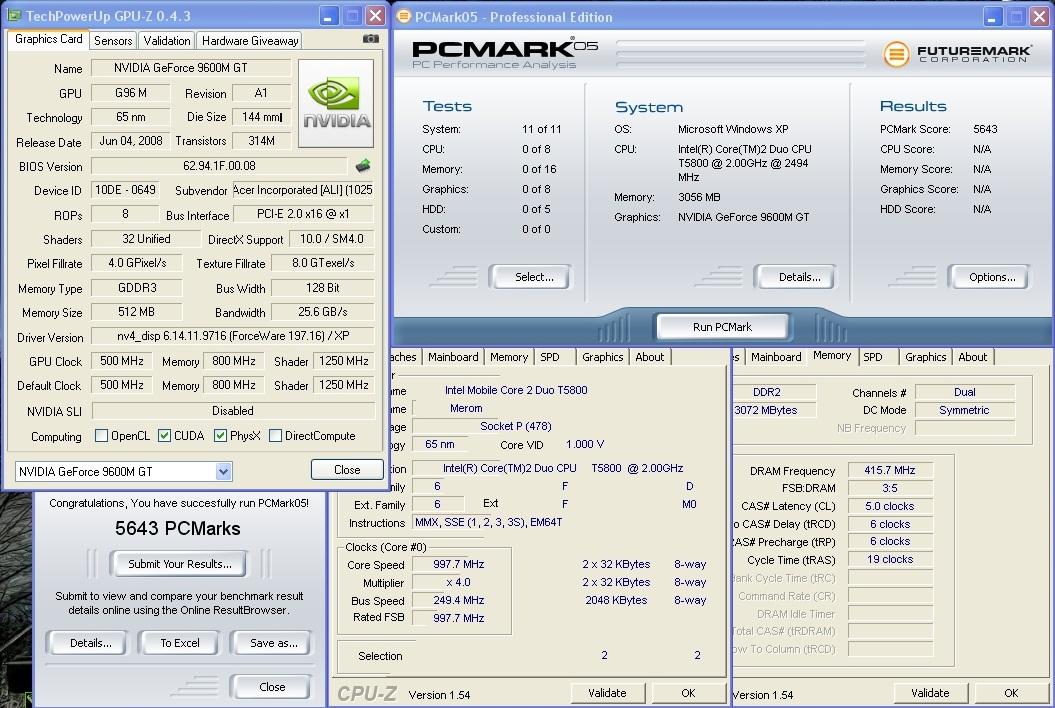The width and height of the screenshot is (1055, 708).
Task: Click the Driver Version field in GPU-Z
Action: coord(233,336)
